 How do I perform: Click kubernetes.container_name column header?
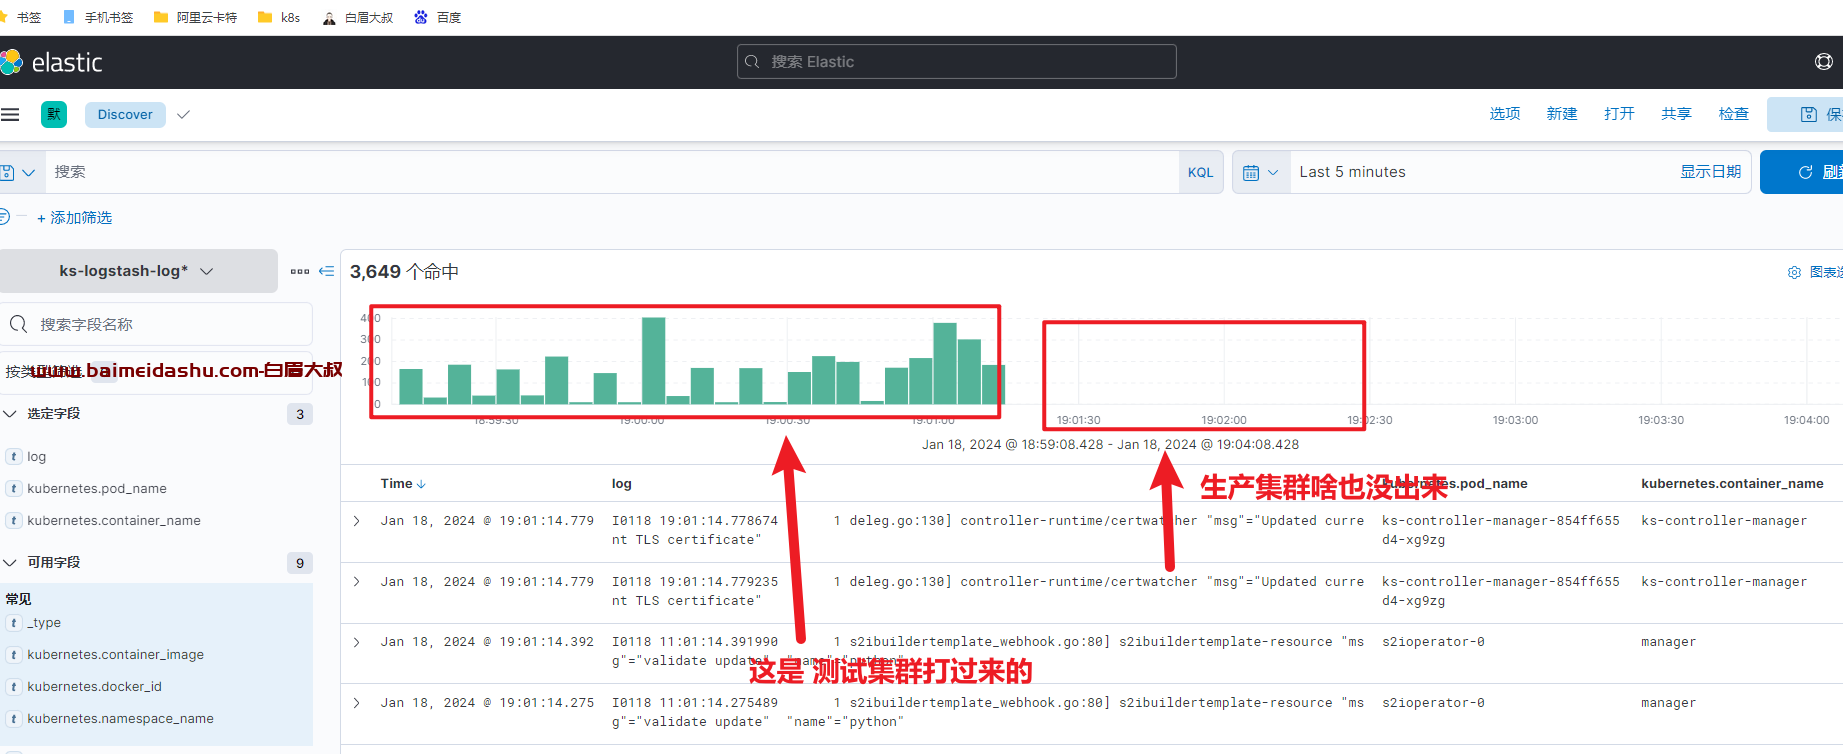pos(1732,483)
